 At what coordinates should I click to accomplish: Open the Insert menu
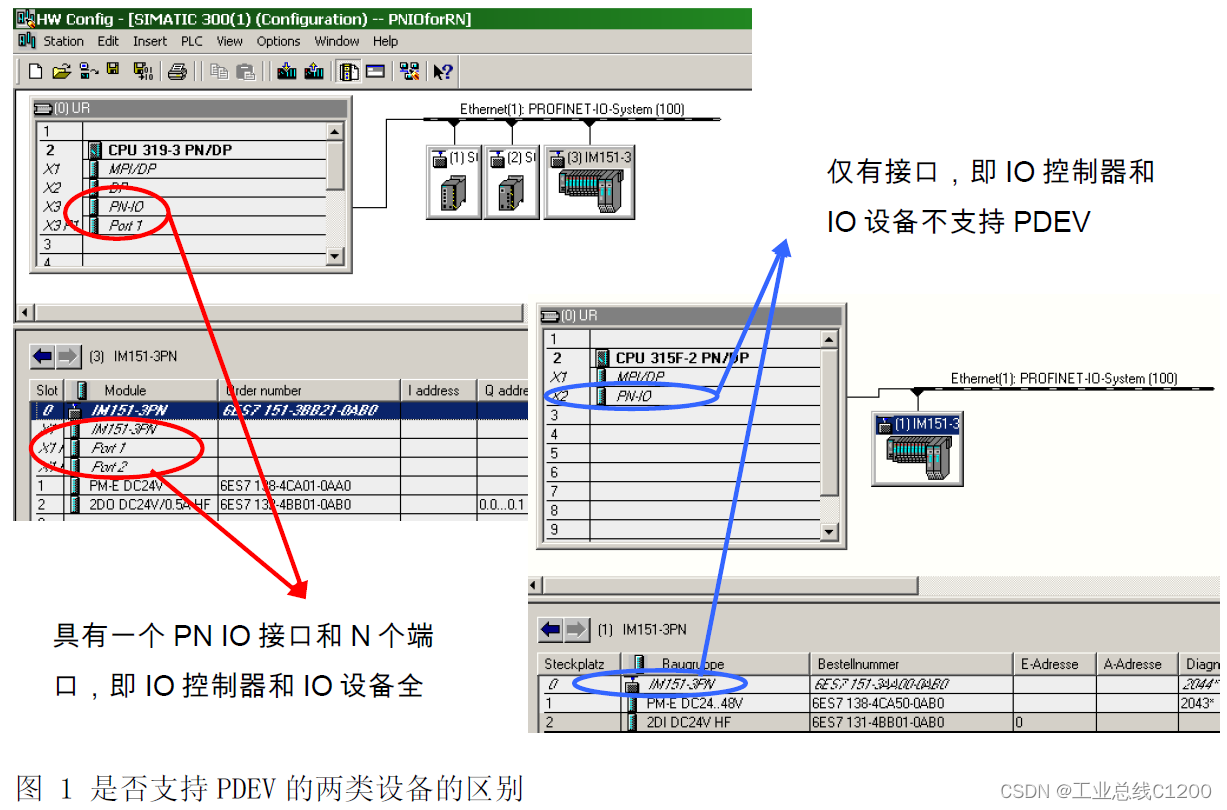tap(150, 41)
